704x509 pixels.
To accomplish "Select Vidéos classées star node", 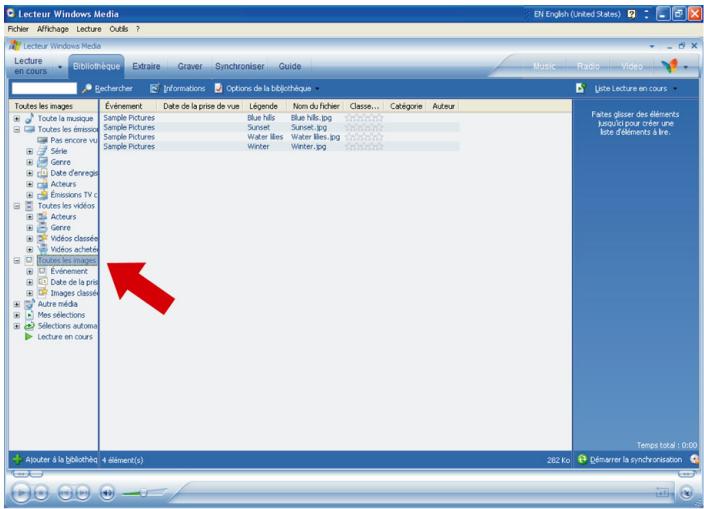I will [x=68, y=238].
